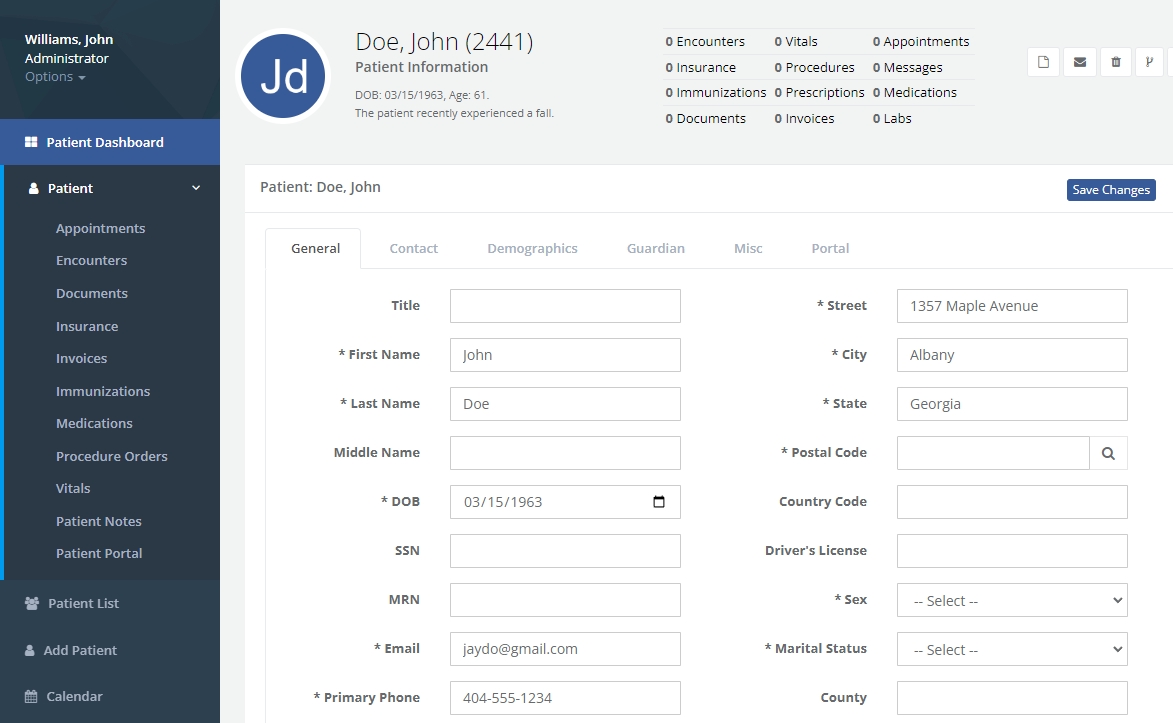Click into the Middle Name field
The width and height of the screenshot is (1173, 723).
coord(565,453)
